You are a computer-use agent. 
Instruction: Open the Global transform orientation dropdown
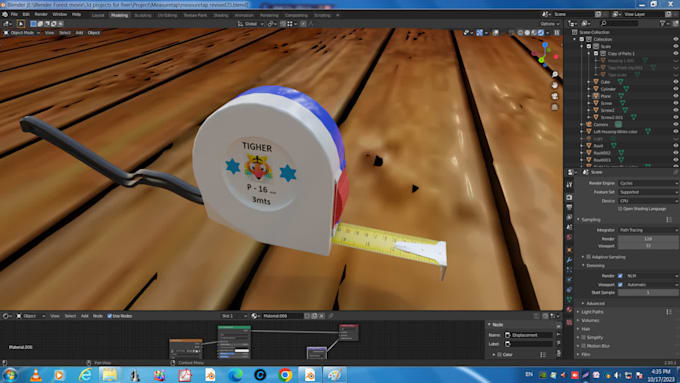tap(251, 24)
